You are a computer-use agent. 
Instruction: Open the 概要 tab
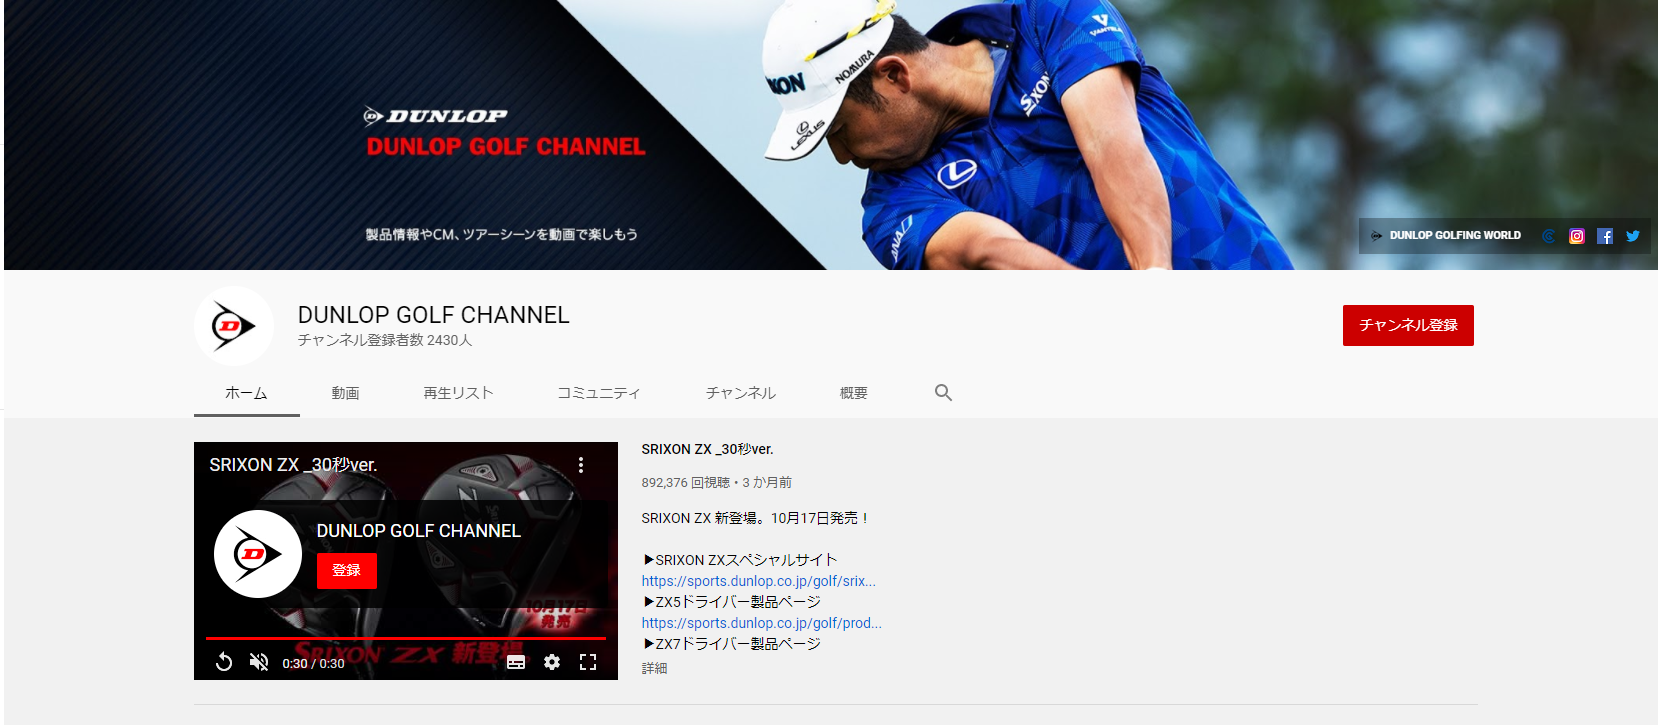[x=853, y=393]
